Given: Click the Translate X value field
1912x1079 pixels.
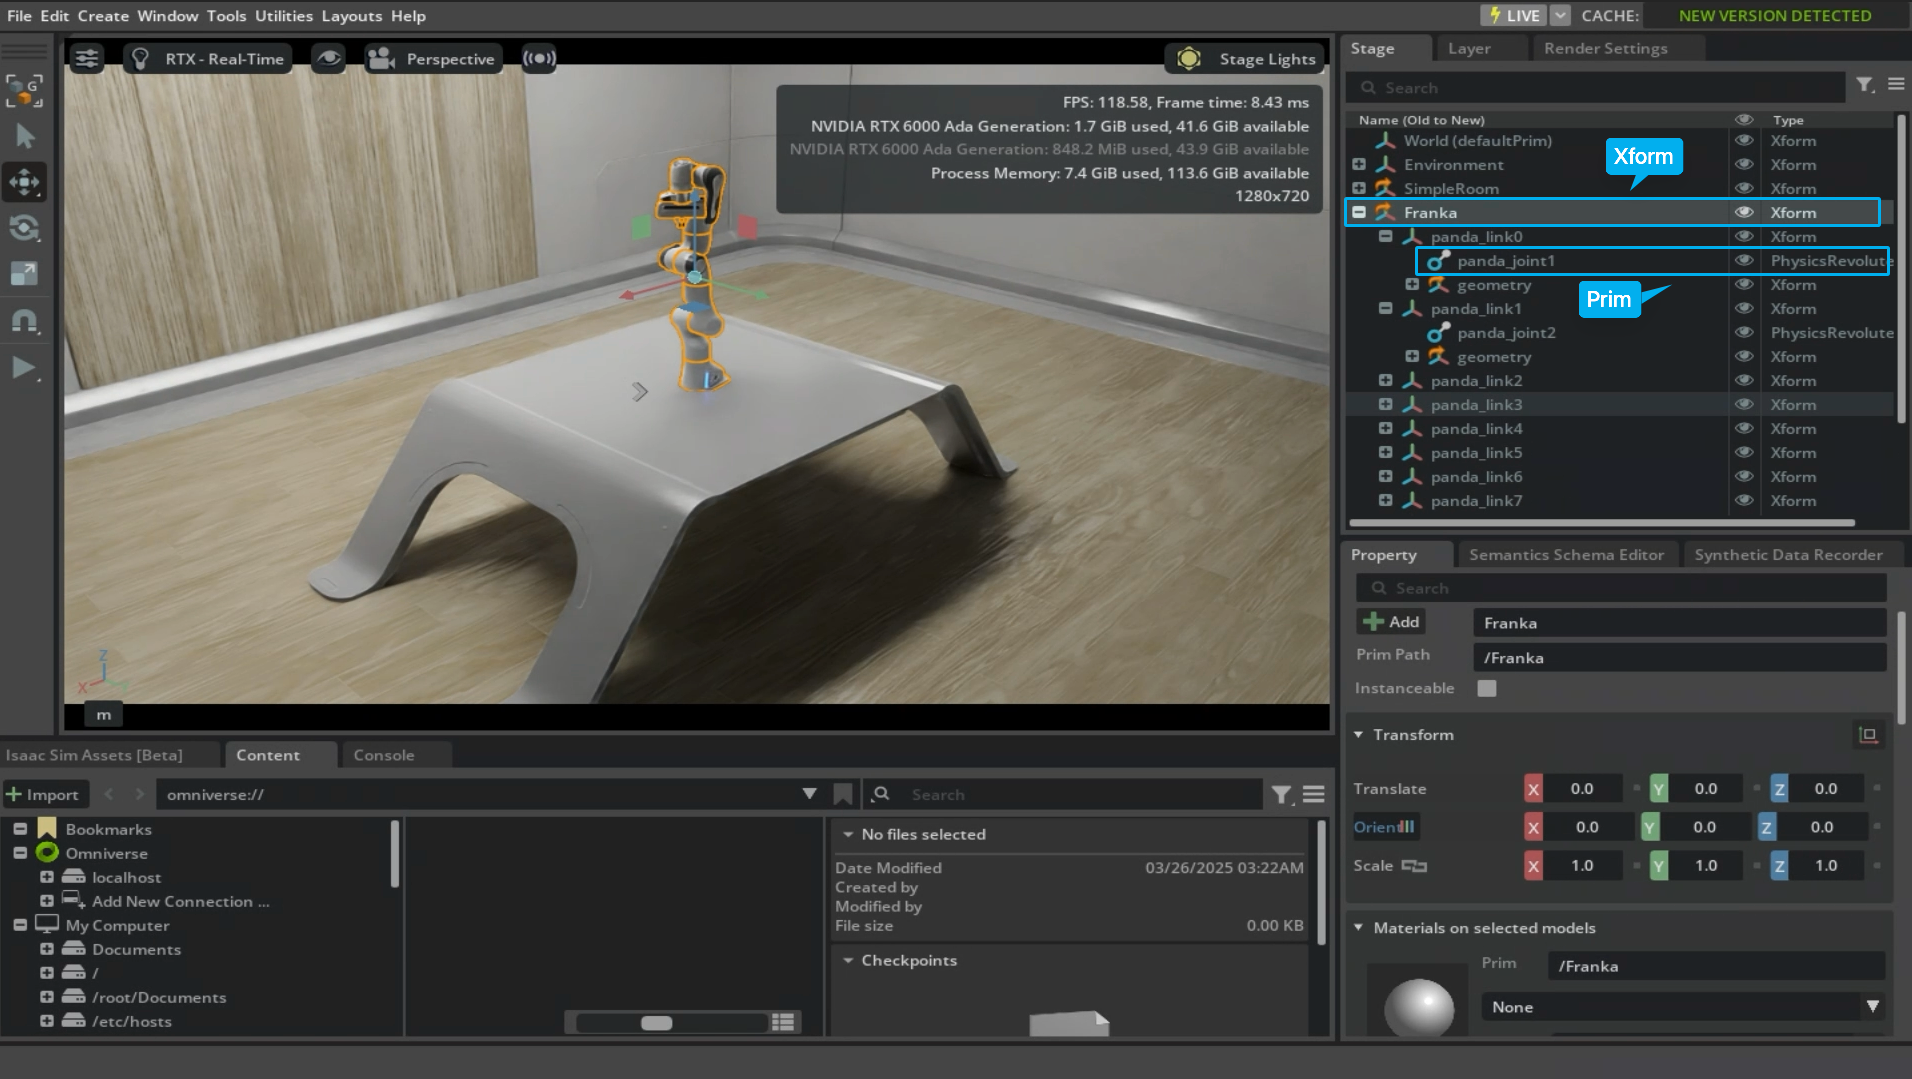Looking at the screenshot, I should coord(1582,789).
